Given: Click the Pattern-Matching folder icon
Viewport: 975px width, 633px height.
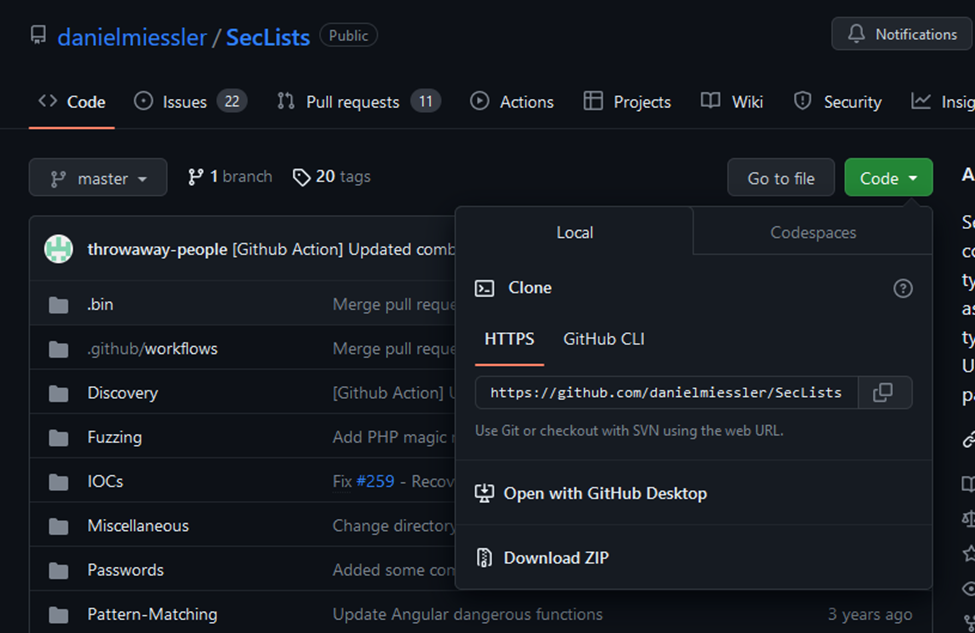Looking at the screenshot, I should coord(58,615).
